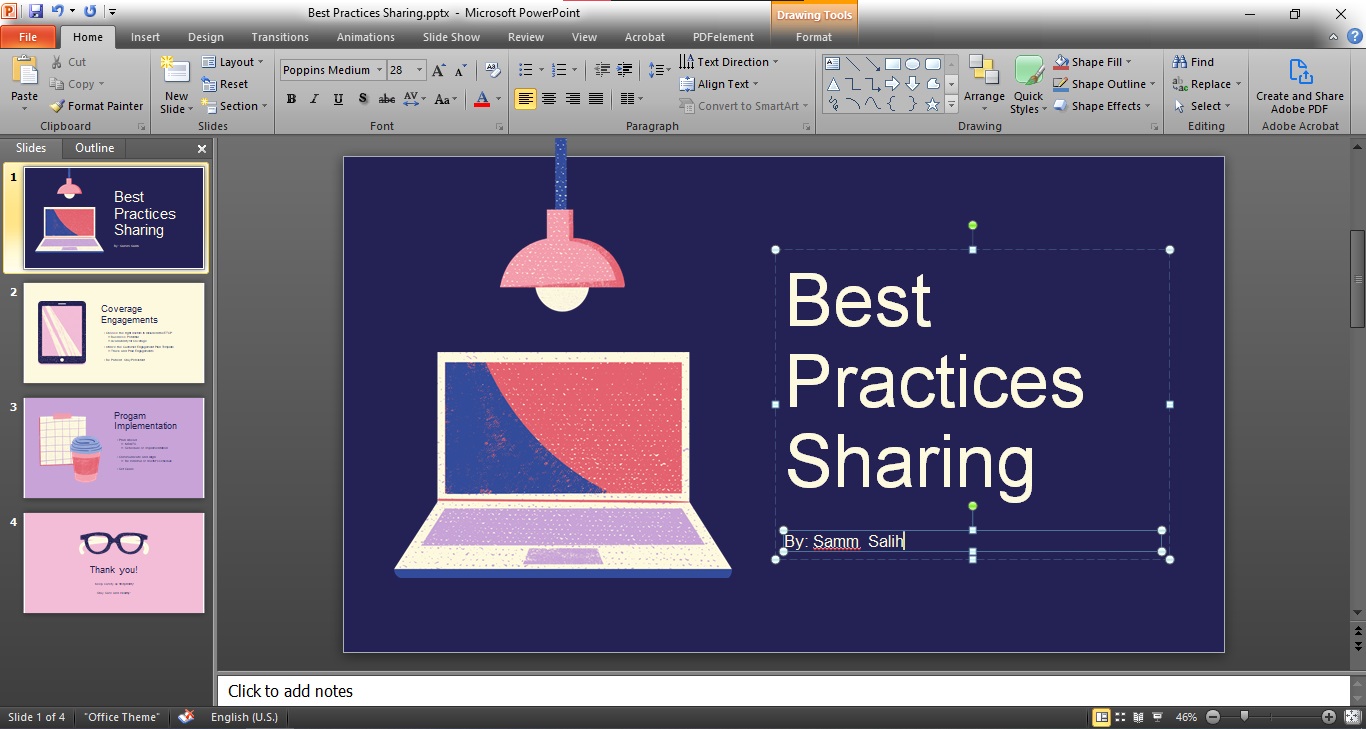The width and height of the screenshot is (1366, 729).
Task: Open the font size dropdown
Action: (x=420, y=70)
